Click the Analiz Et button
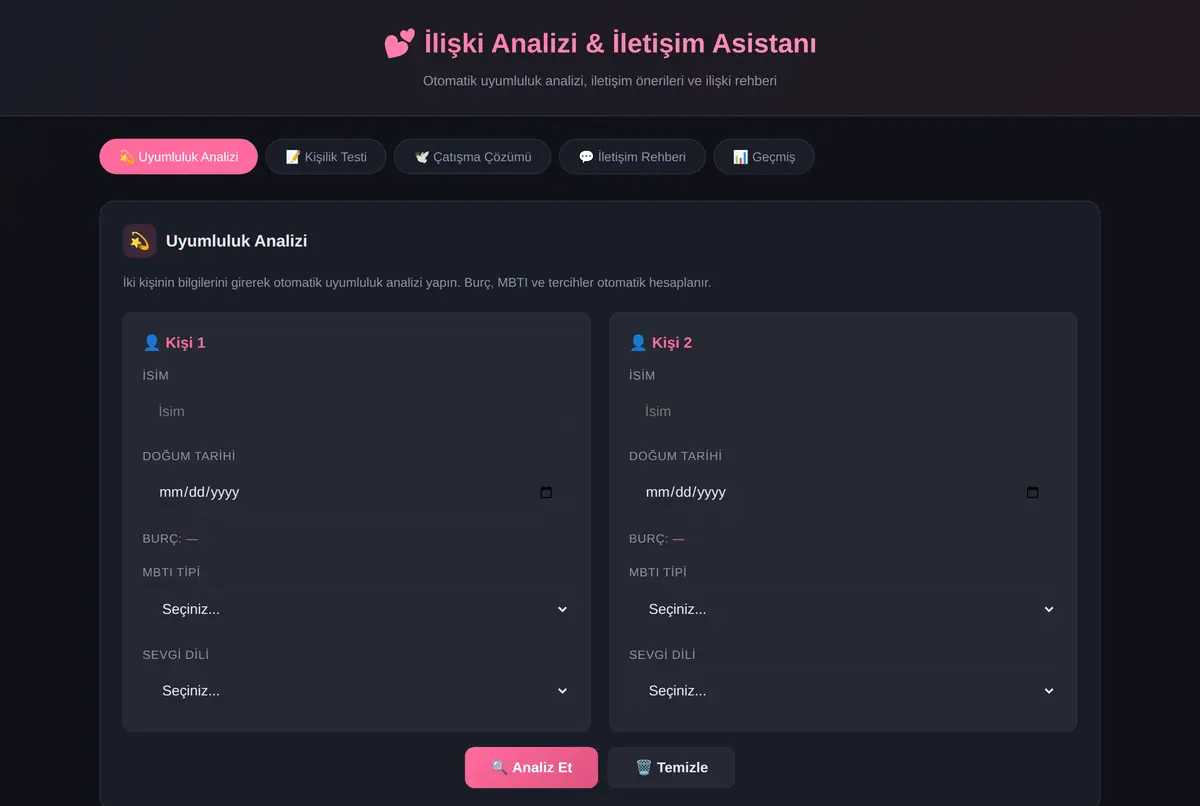 tap(531, 768)
